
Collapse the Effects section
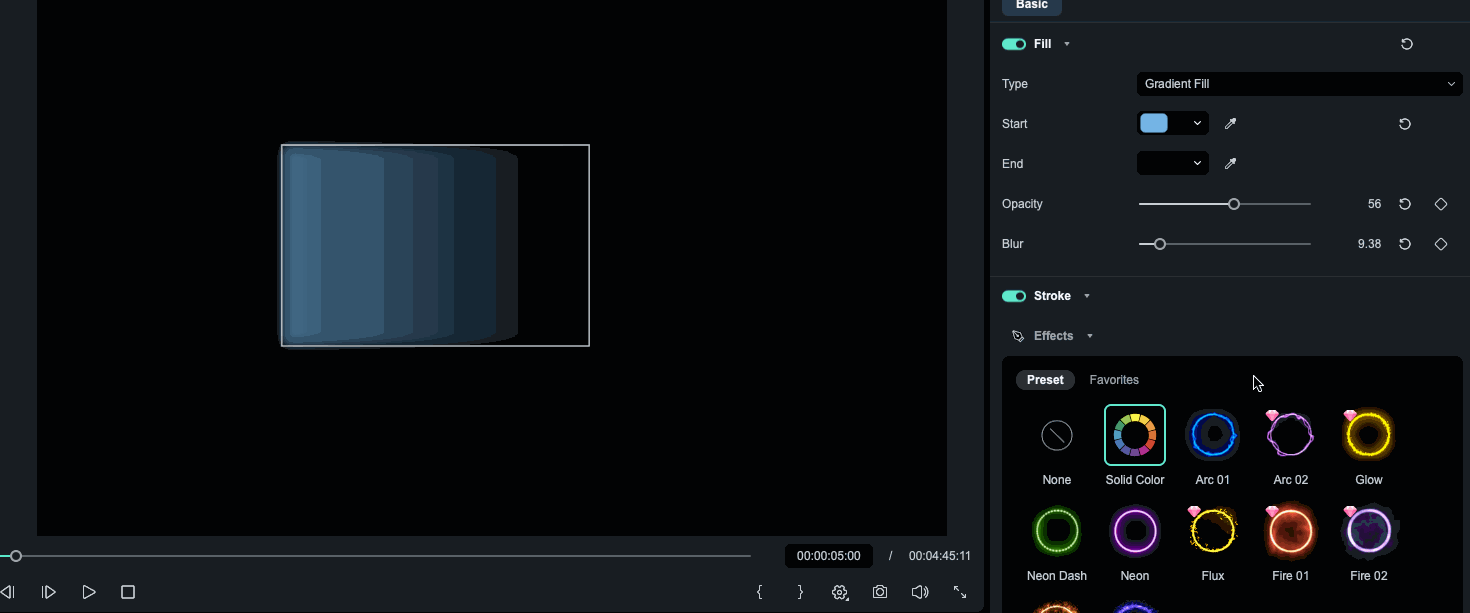tap(1090, 336)
